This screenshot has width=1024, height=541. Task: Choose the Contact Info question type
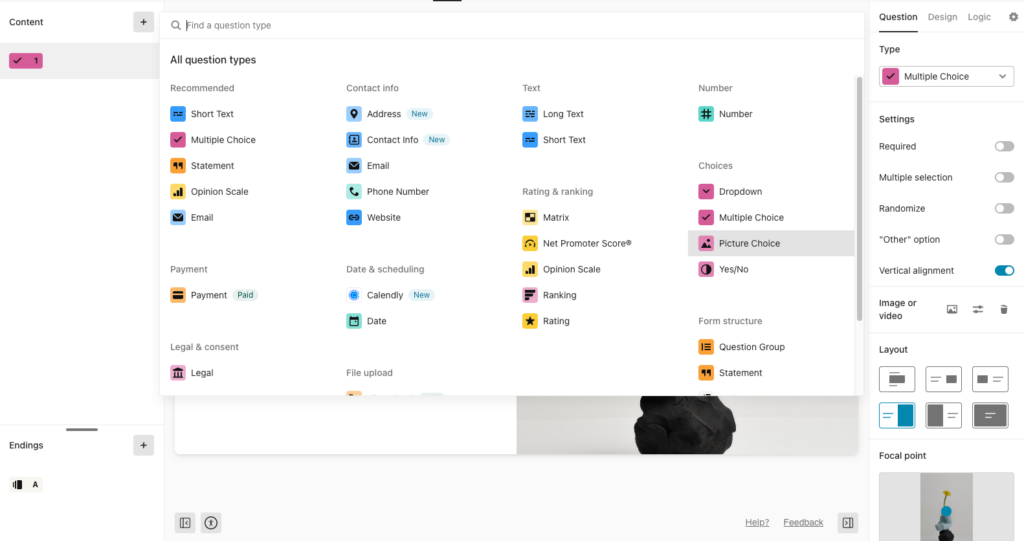pos(397,140)
